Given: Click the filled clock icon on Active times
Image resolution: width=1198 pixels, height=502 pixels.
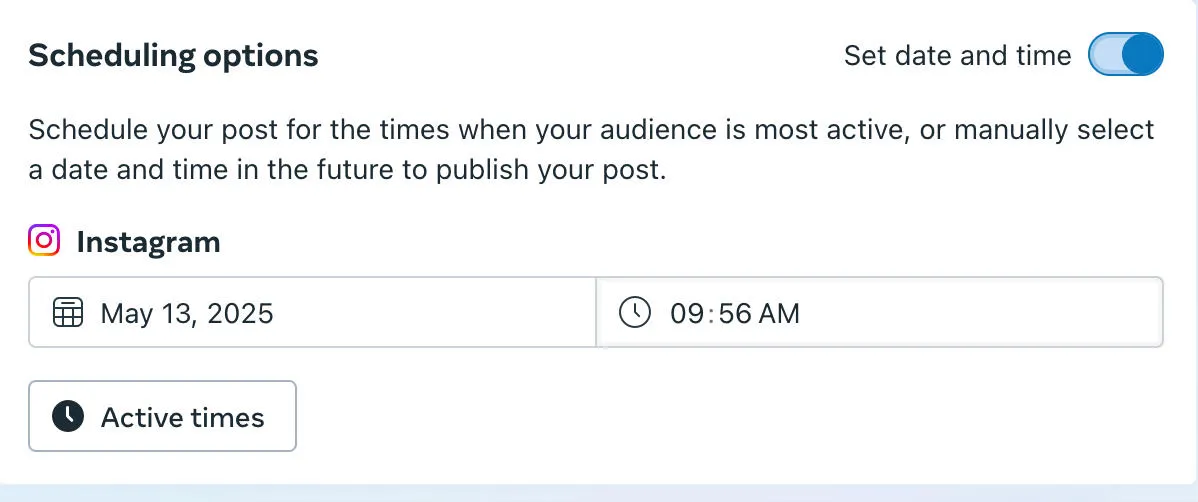Looking at the screenshot, I should [68, 416].
